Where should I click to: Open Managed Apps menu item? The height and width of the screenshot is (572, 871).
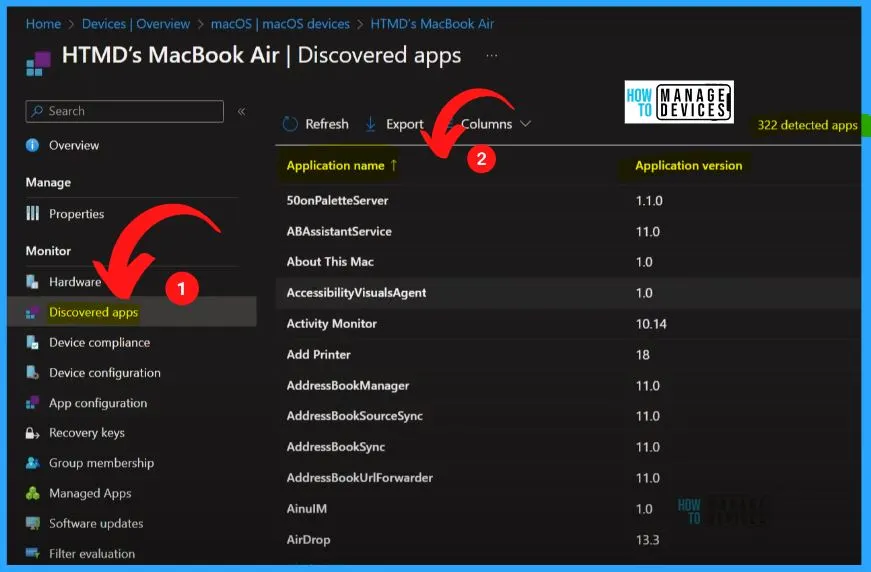coord(90,493)
